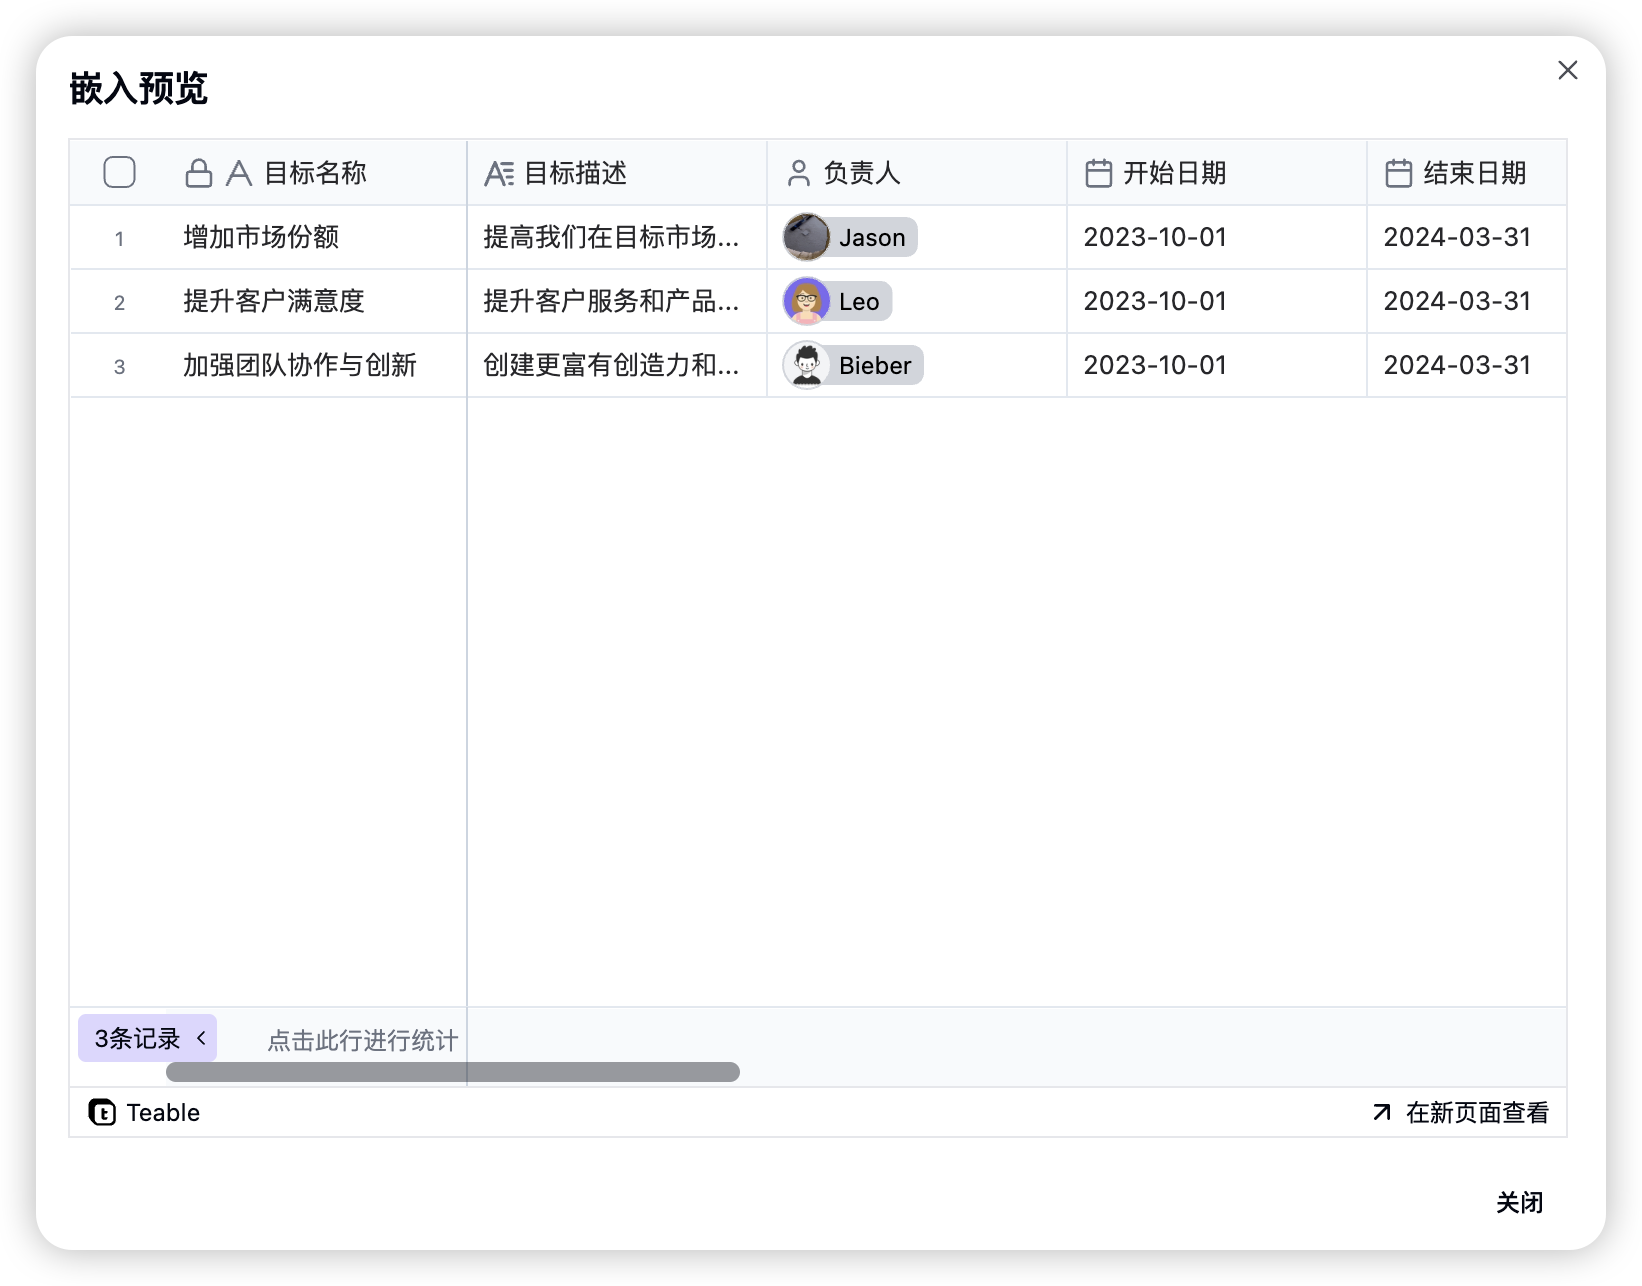The width and height of the screenshot is (1642, 1286).
Task: Click the arrow icon next to 在新页面查看
Action: coord(1382,1112)
